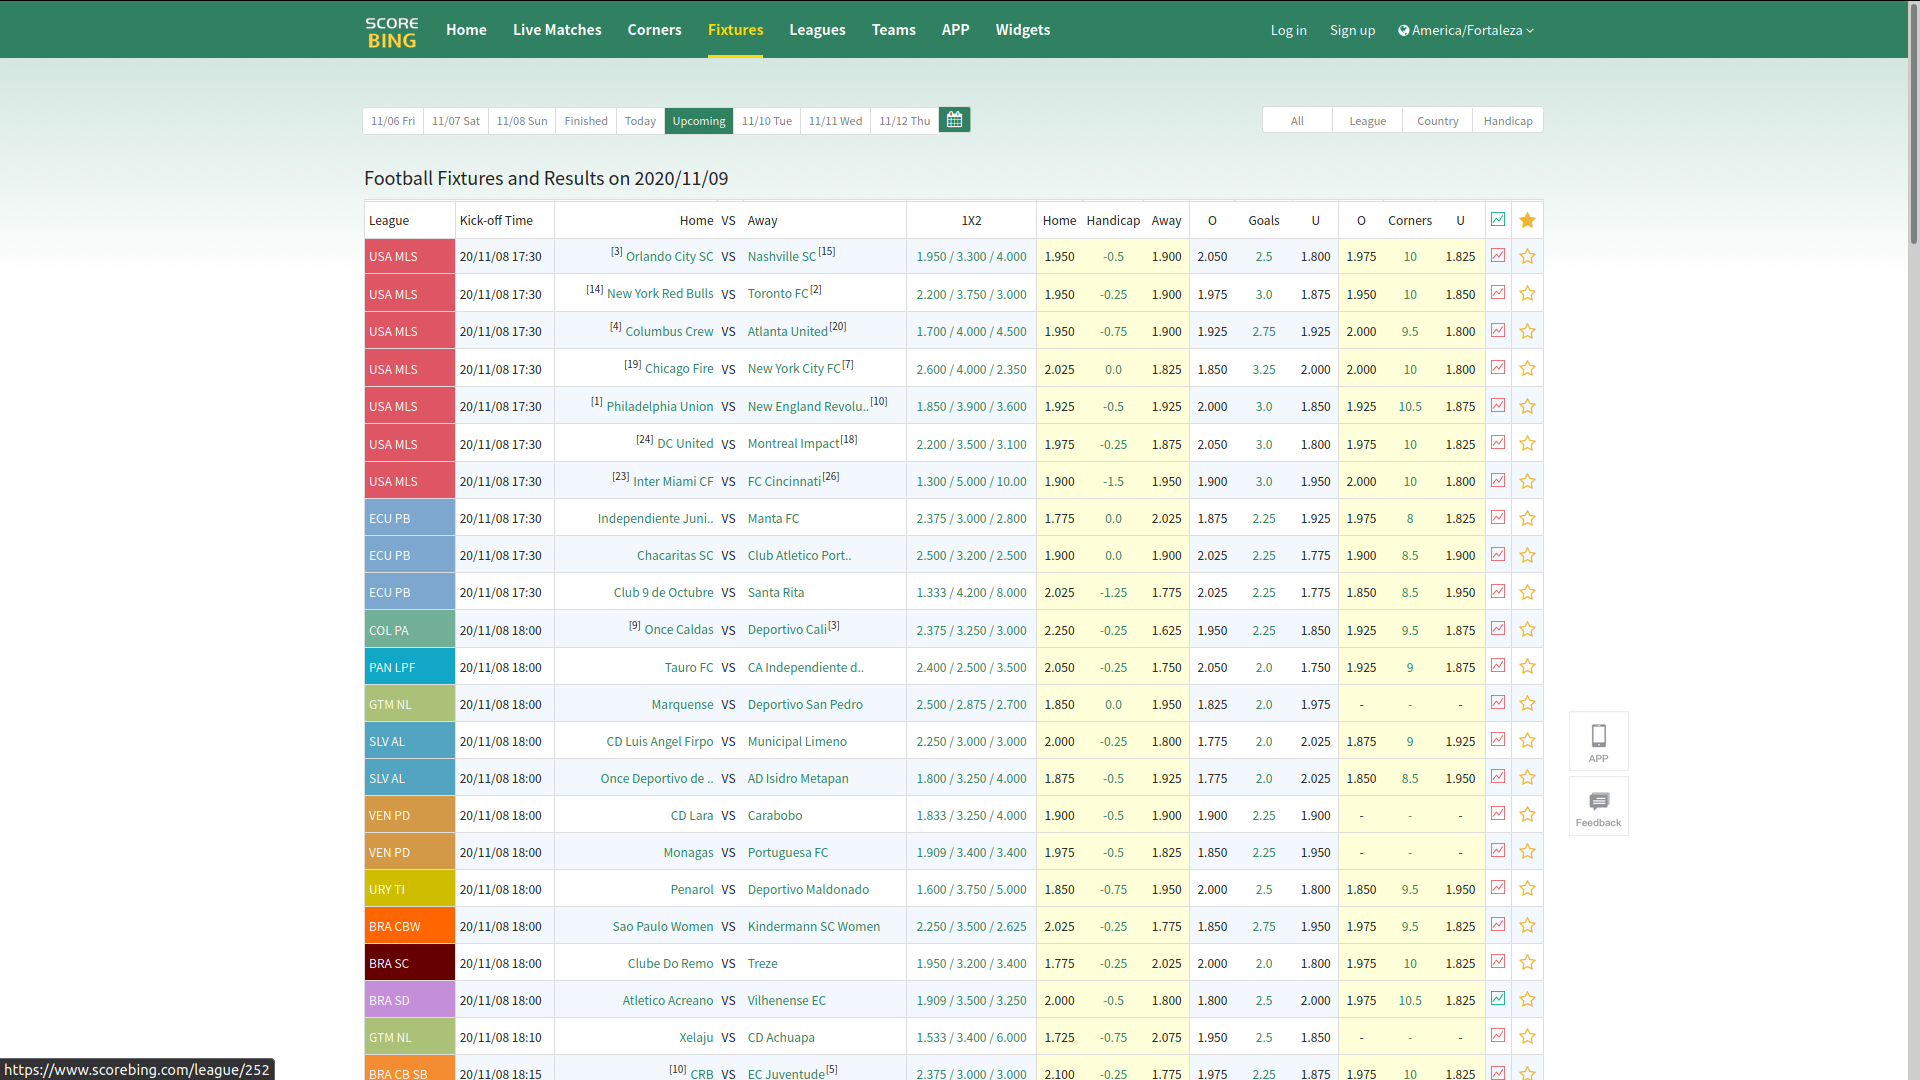Screen dimensions: 1920x1080
Task: Select the Upcoming date tab
Action: point(698,120)
